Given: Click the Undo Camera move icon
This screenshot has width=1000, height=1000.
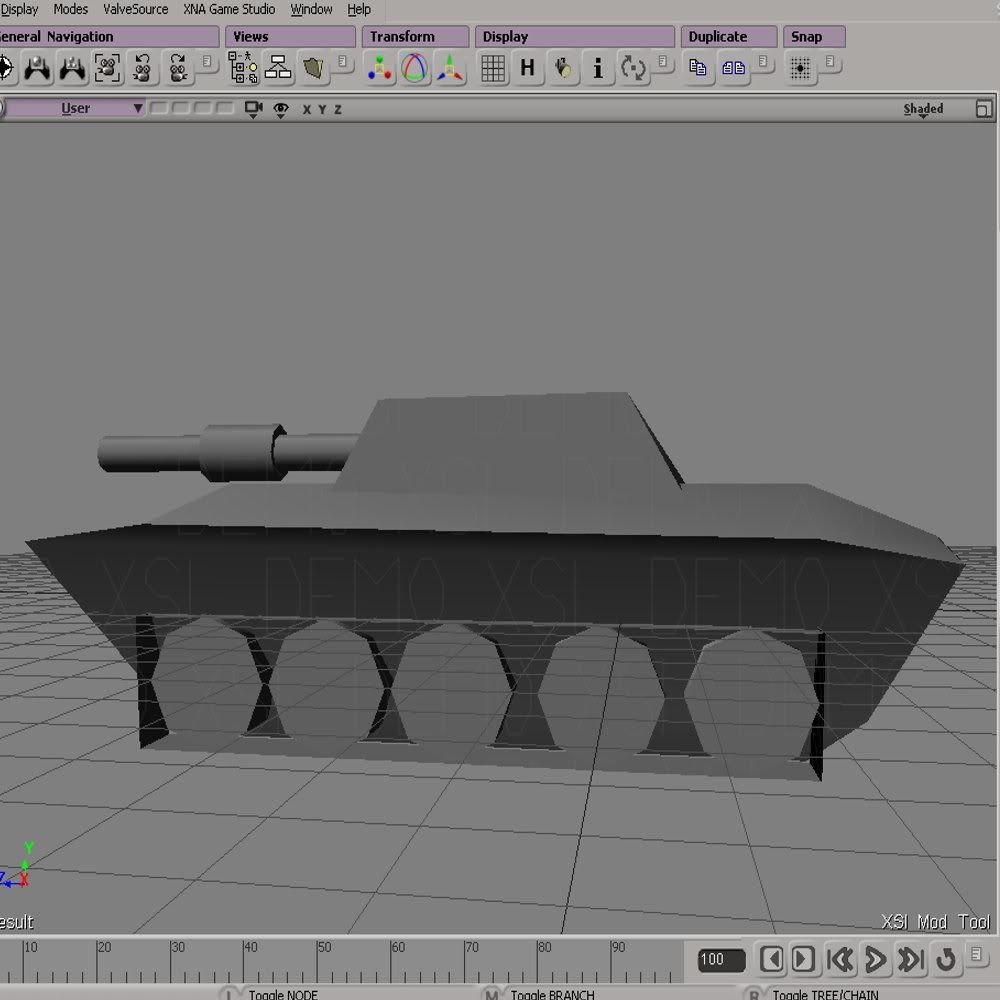Looking at the screenshot, I should (142, 68).
